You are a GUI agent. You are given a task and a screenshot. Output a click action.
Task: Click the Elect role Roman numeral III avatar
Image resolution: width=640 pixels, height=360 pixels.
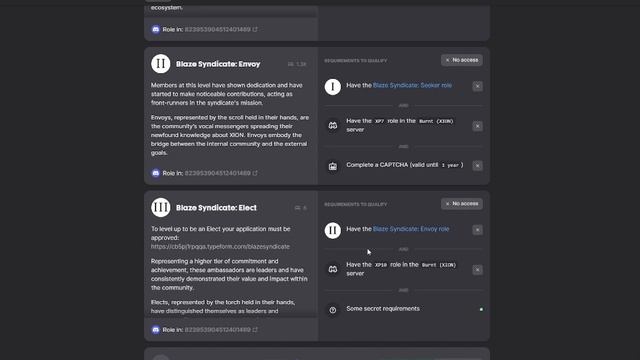[160, 207]
